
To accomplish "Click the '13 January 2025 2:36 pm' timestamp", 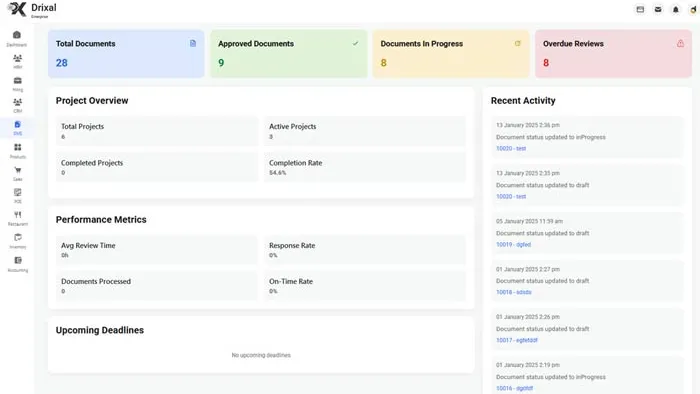I will 528,125.
